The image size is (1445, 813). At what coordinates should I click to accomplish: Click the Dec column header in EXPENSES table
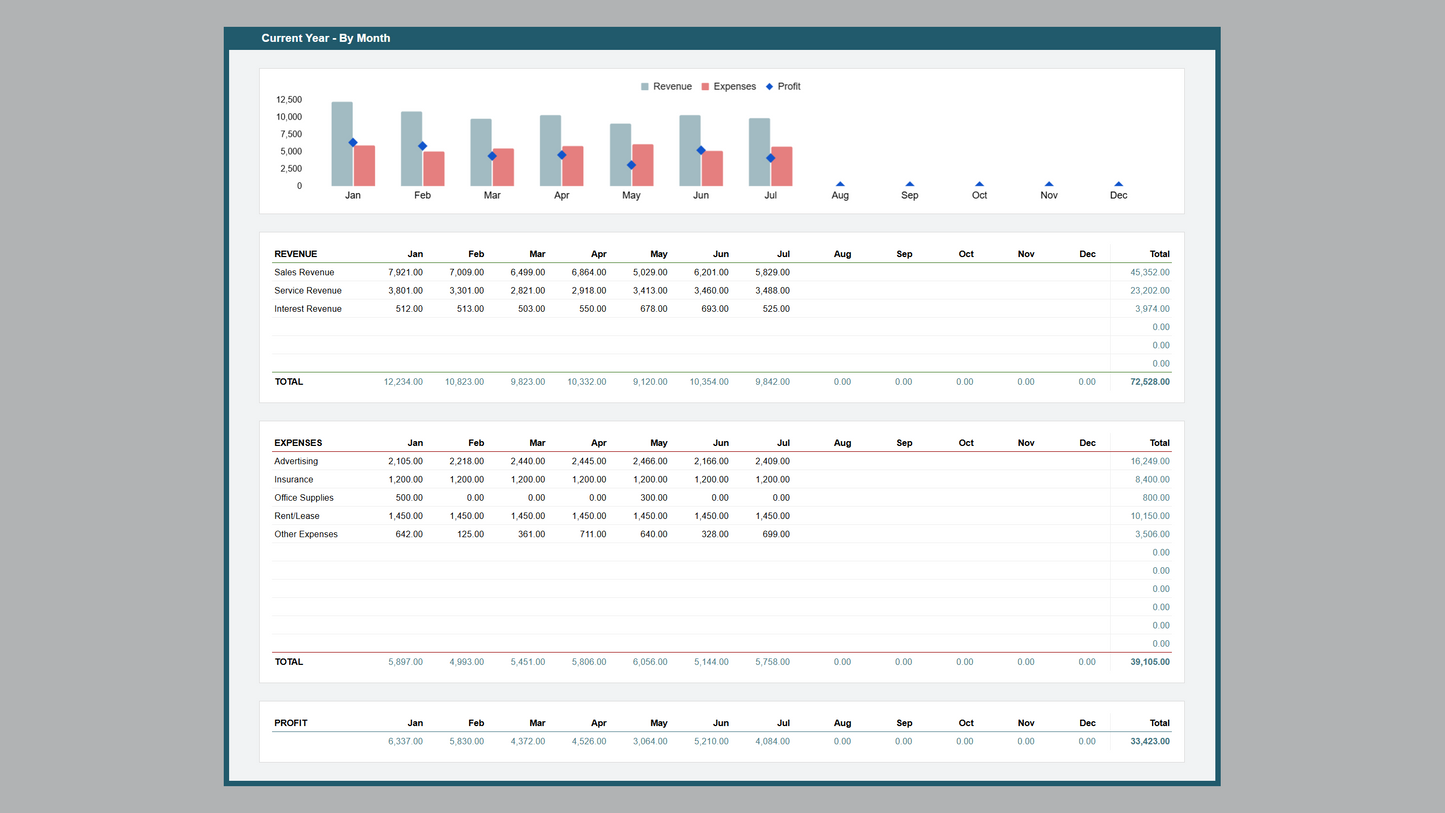coord(1087,443)
